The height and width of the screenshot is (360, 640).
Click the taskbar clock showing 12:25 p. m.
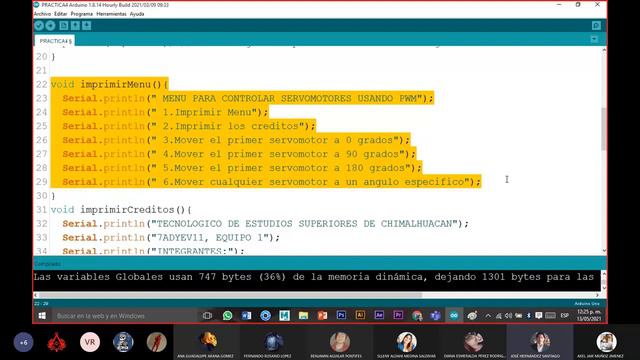pos(589,315)
